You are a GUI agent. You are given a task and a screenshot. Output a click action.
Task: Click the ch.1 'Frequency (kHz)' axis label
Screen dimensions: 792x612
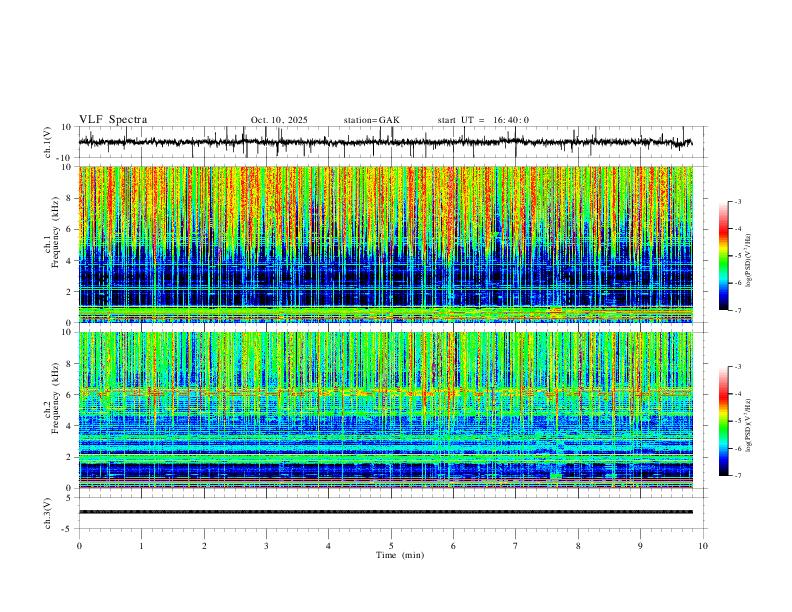(55, 233)
